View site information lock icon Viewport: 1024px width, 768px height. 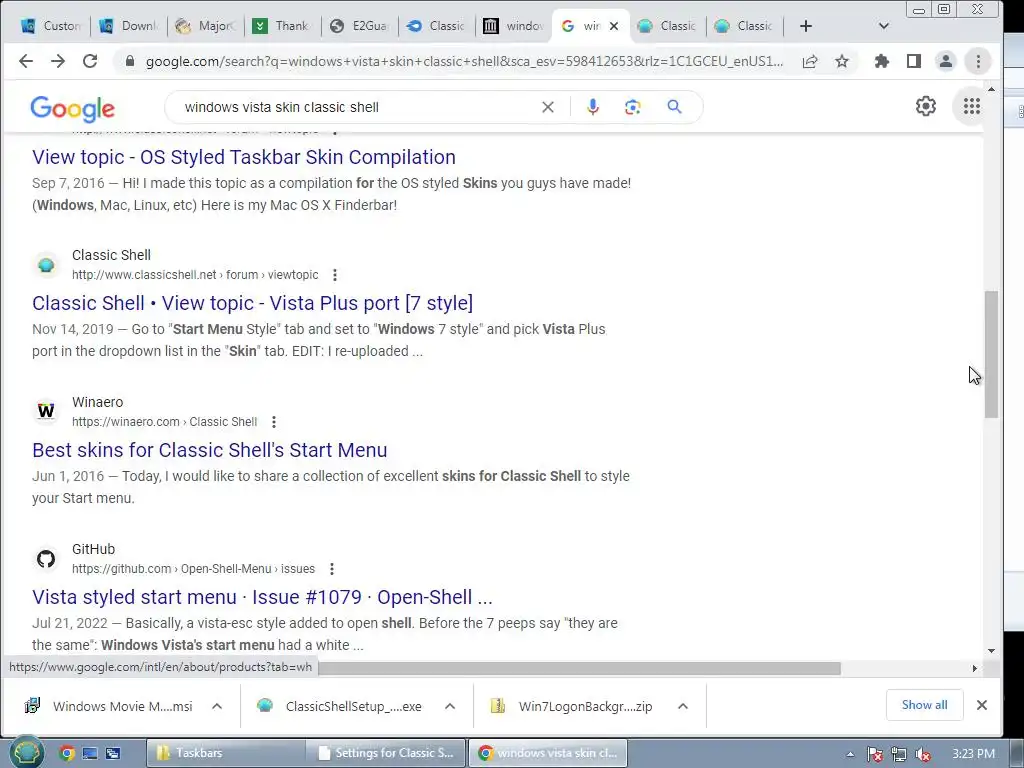point(129,61)
